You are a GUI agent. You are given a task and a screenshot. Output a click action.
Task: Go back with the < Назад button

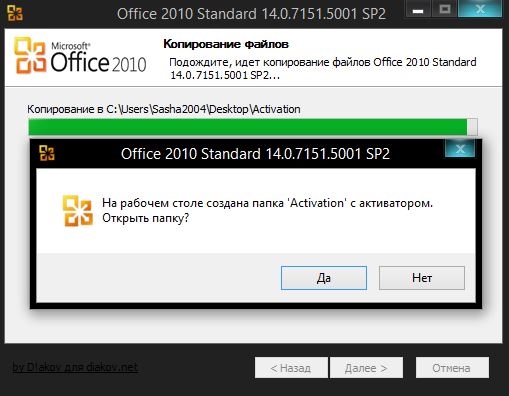coord(291,368)
